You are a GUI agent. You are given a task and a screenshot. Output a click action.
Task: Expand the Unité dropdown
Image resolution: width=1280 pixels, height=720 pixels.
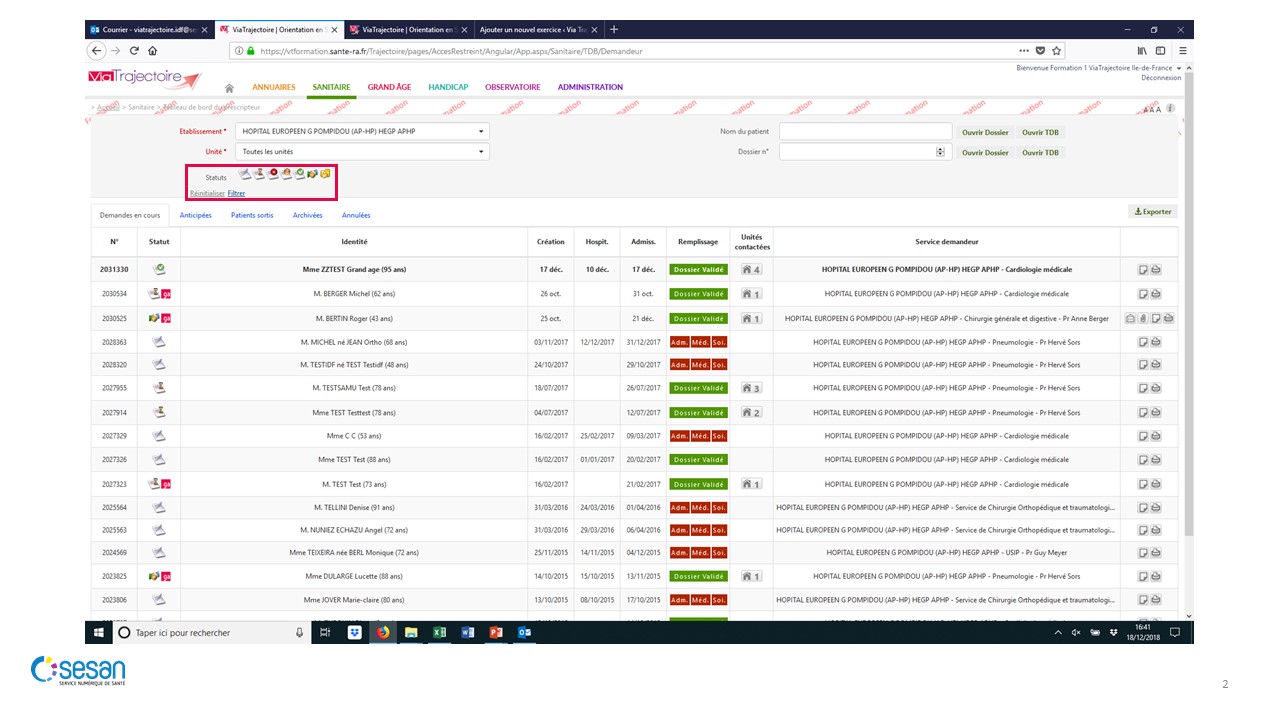[481, 152]
